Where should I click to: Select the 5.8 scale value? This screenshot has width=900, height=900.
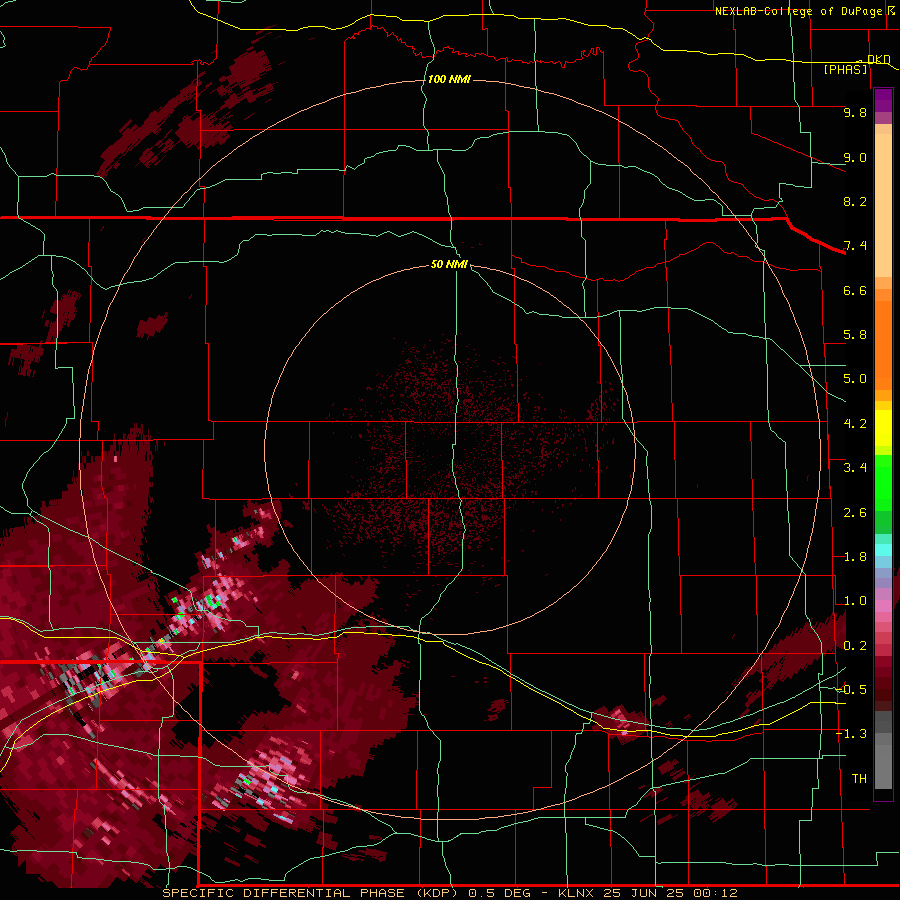coord(855,335)
